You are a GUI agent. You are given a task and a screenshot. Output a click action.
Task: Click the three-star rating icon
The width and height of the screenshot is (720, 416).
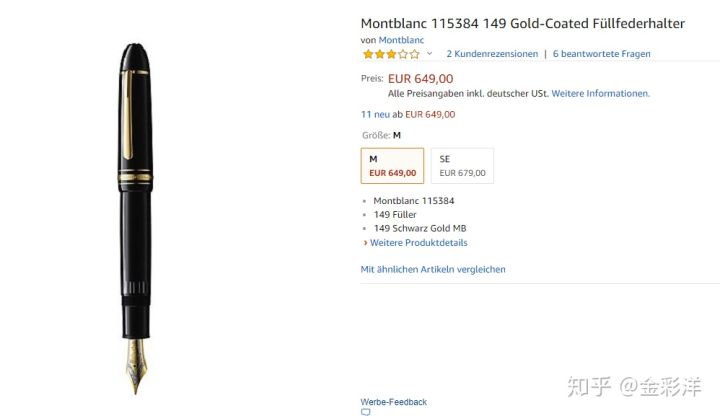[391, 54]
